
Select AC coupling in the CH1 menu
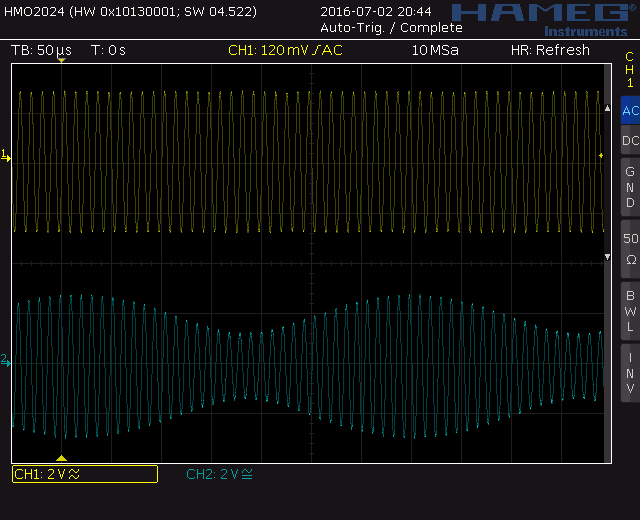pyautogui.click(x=630, y=110)
